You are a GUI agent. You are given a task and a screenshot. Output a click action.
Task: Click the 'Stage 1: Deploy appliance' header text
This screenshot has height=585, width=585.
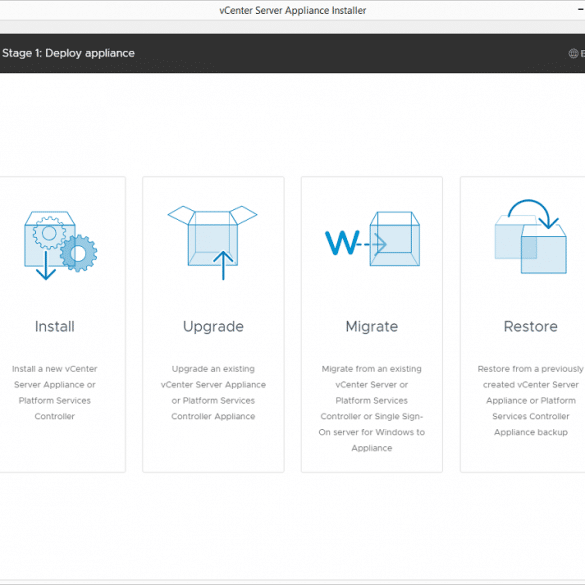pyautogui.click(x=68, y=53)
